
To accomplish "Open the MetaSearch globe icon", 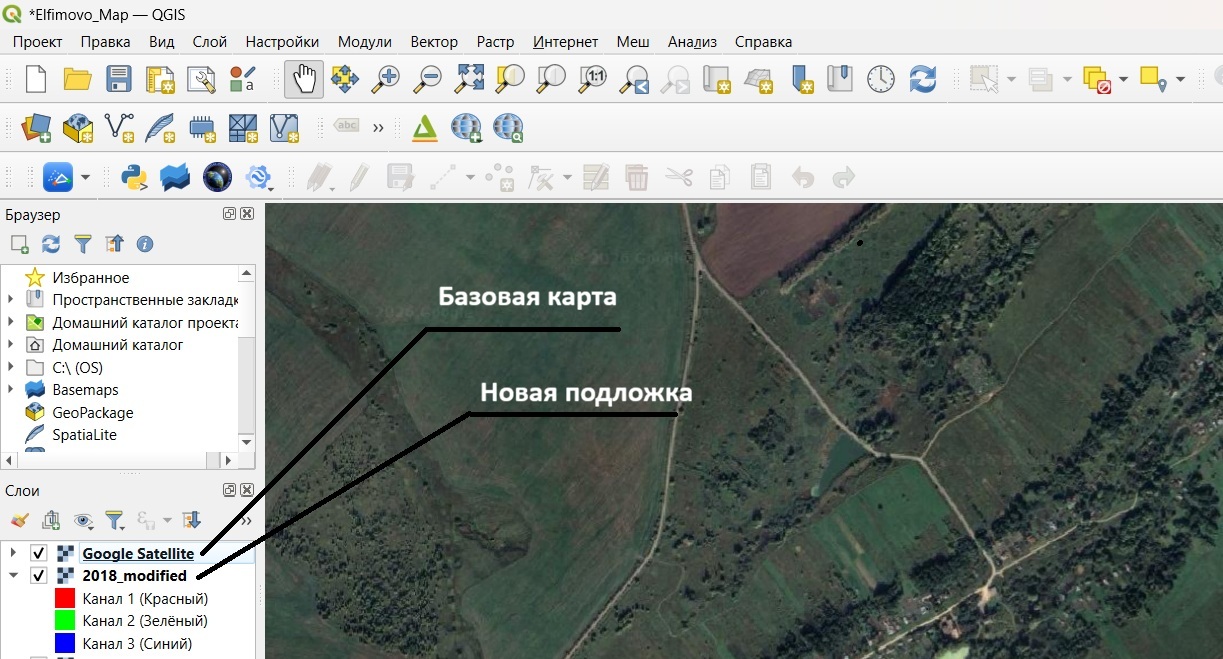I will click(508, 127).
